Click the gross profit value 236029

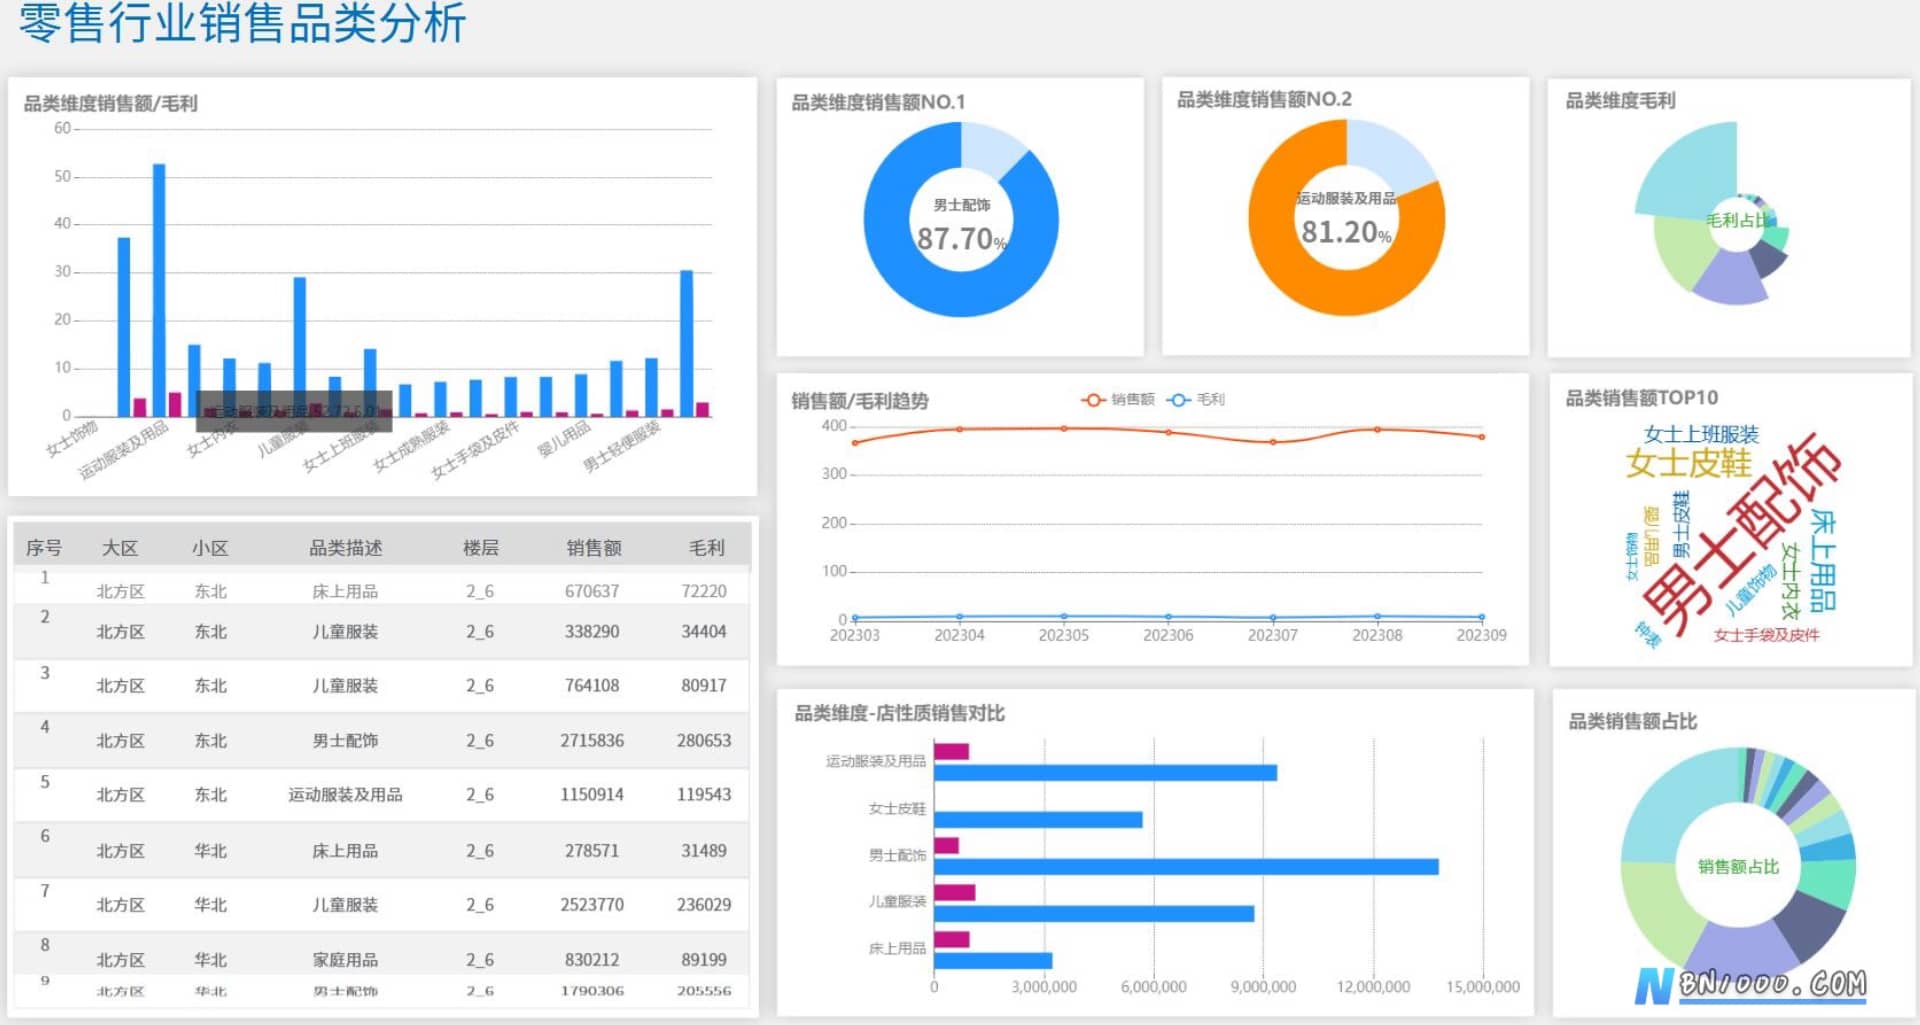704,905
